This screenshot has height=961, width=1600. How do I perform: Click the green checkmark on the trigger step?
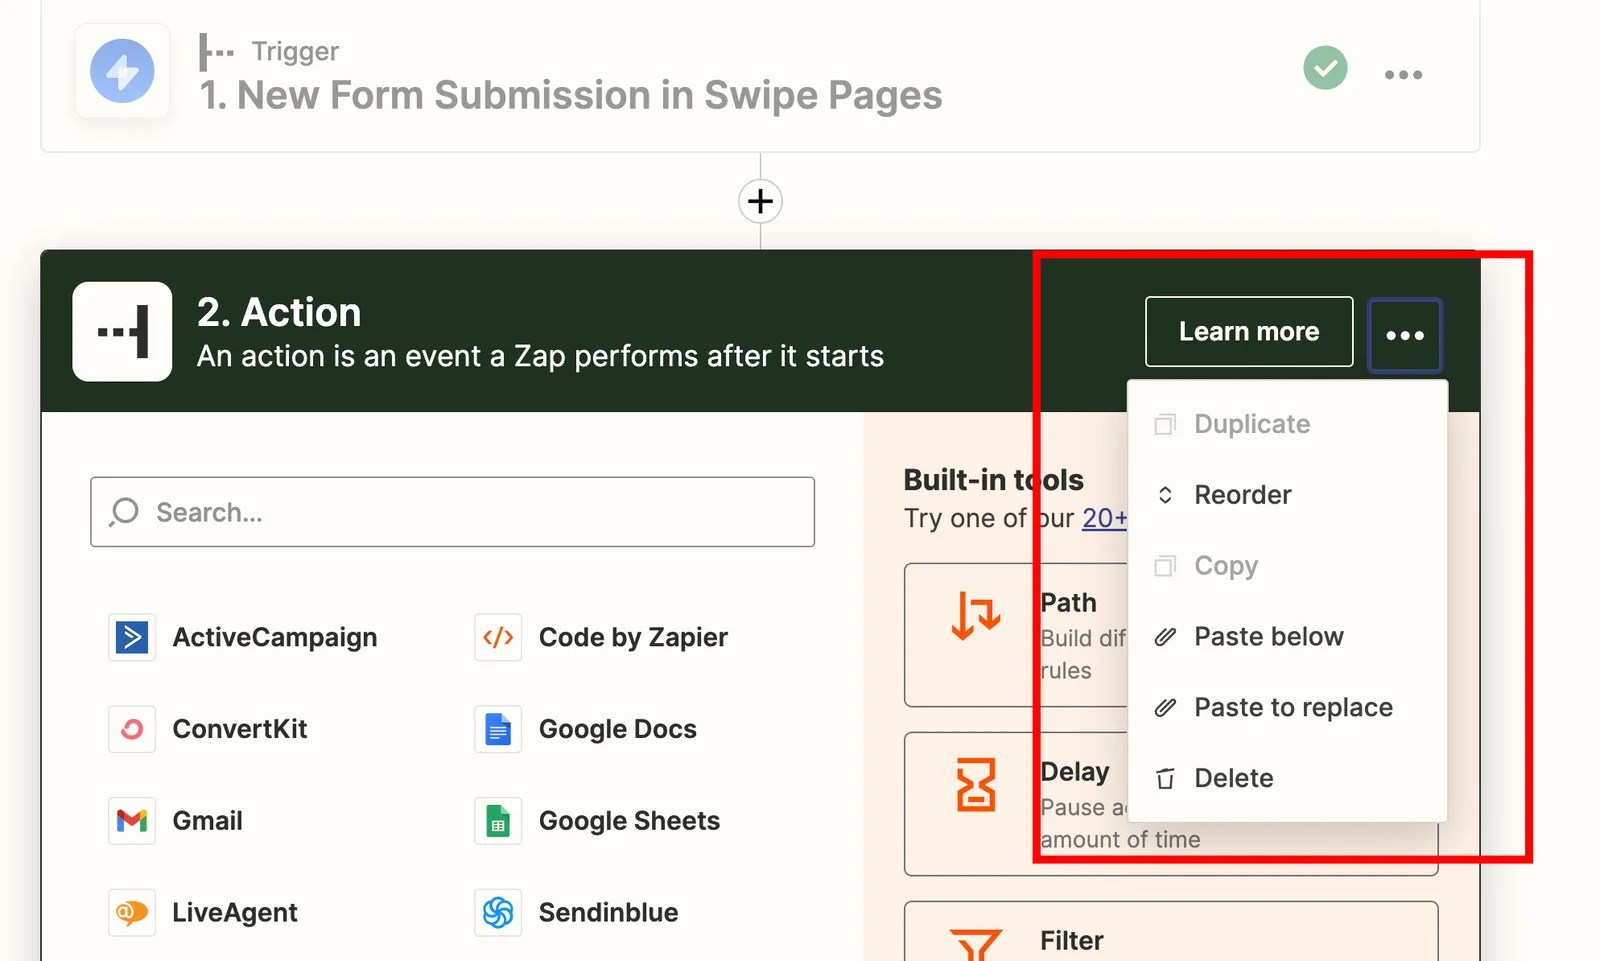coord(1325,68)
